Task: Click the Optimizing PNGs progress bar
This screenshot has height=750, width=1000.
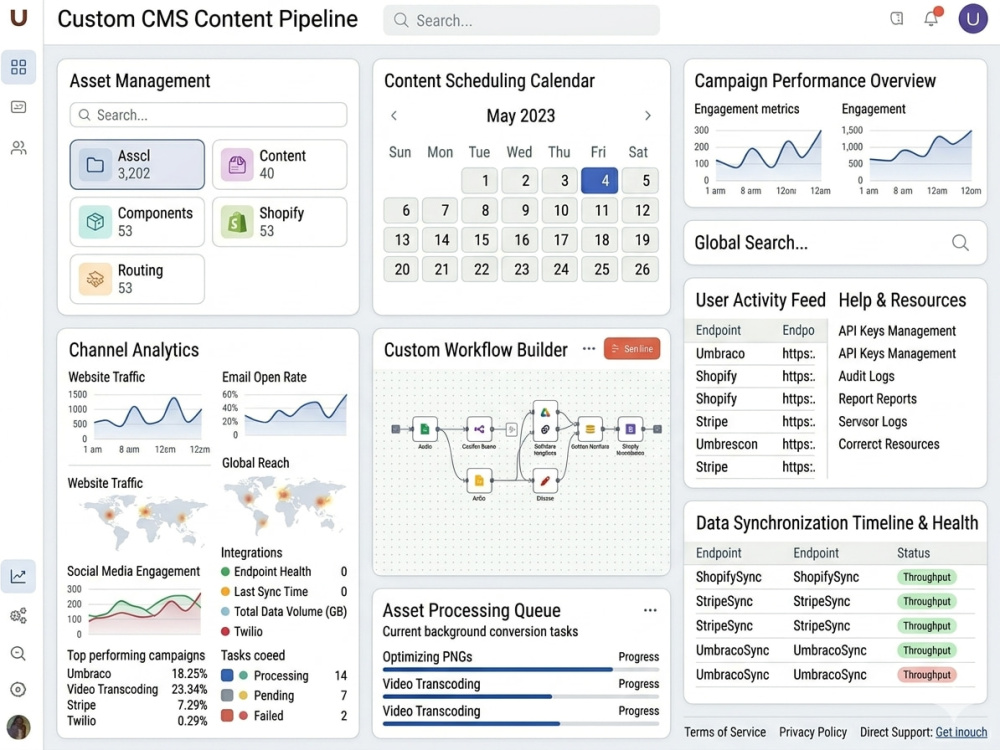Action: click(520, 670)
